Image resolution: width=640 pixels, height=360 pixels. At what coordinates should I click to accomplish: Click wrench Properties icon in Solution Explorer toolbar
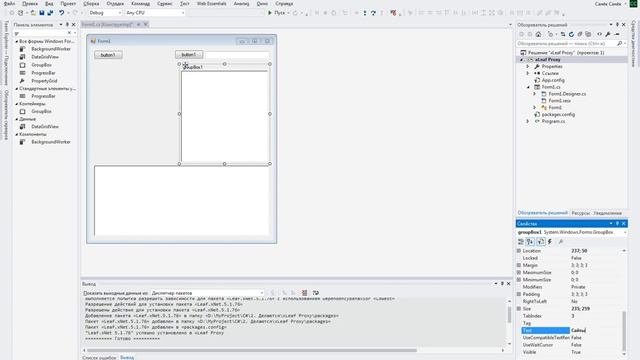pyautogui.click(x=608, y=34)
